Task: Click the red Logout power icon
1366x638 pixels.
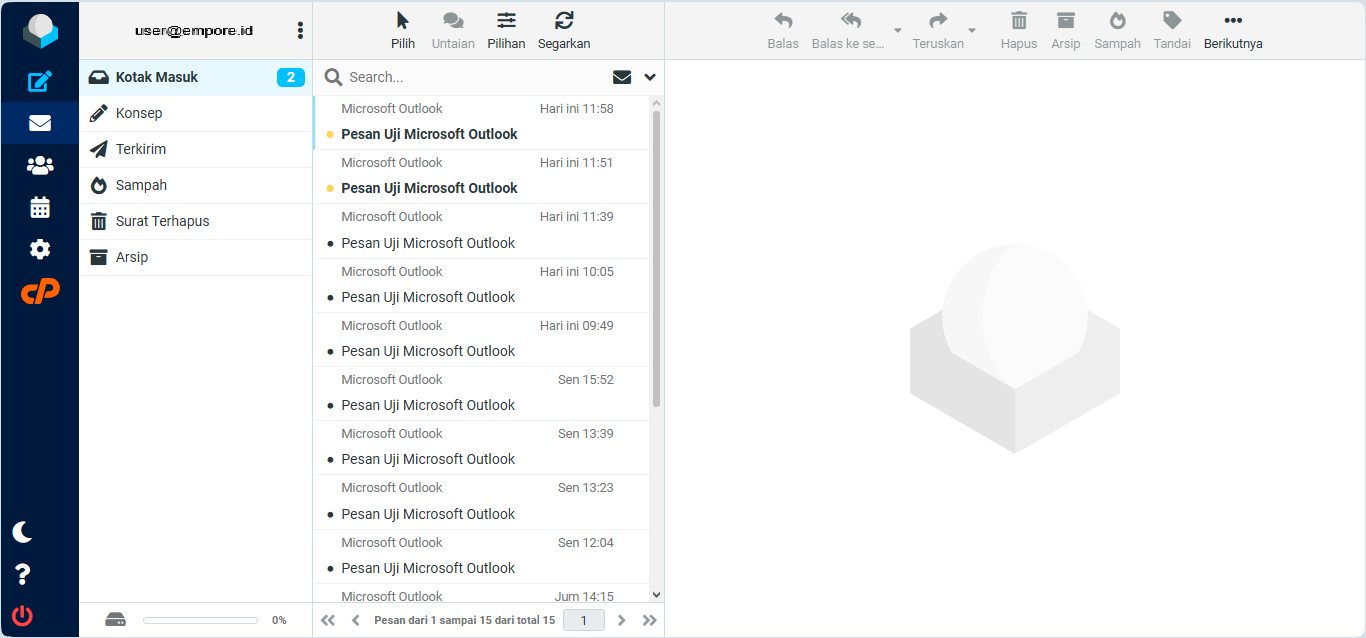Action: click(x=22, y=616)
